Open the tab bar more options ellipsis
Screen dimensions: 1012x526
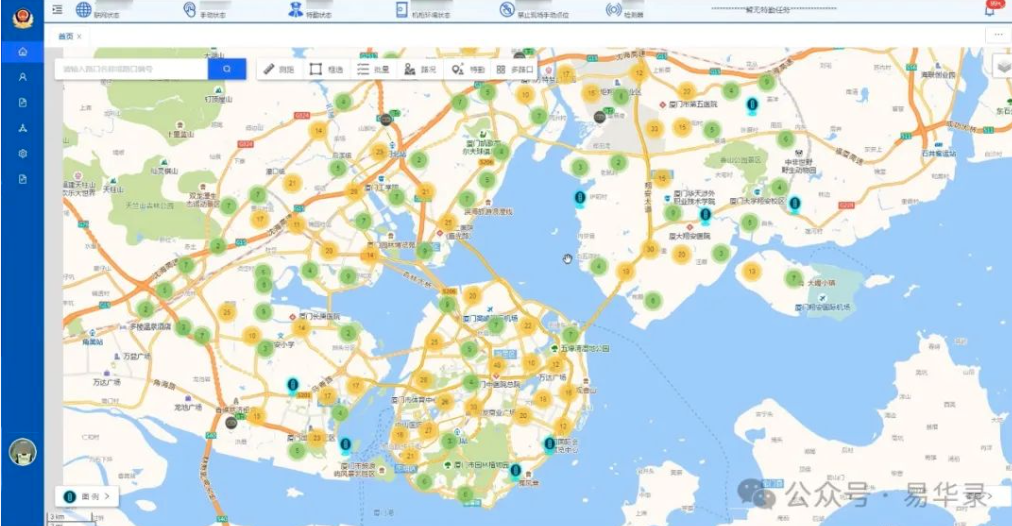point(998,35)
